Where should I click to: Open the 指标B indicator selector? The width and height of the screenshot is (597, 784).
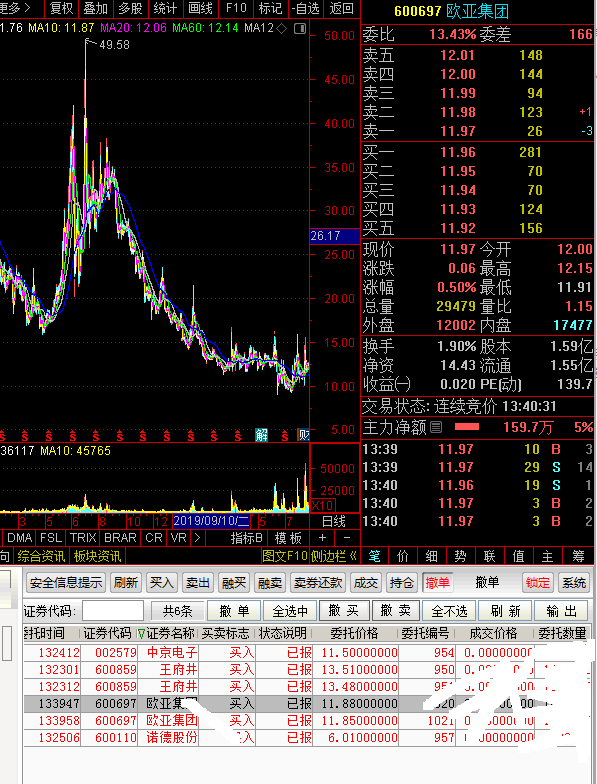click(246, 538)
